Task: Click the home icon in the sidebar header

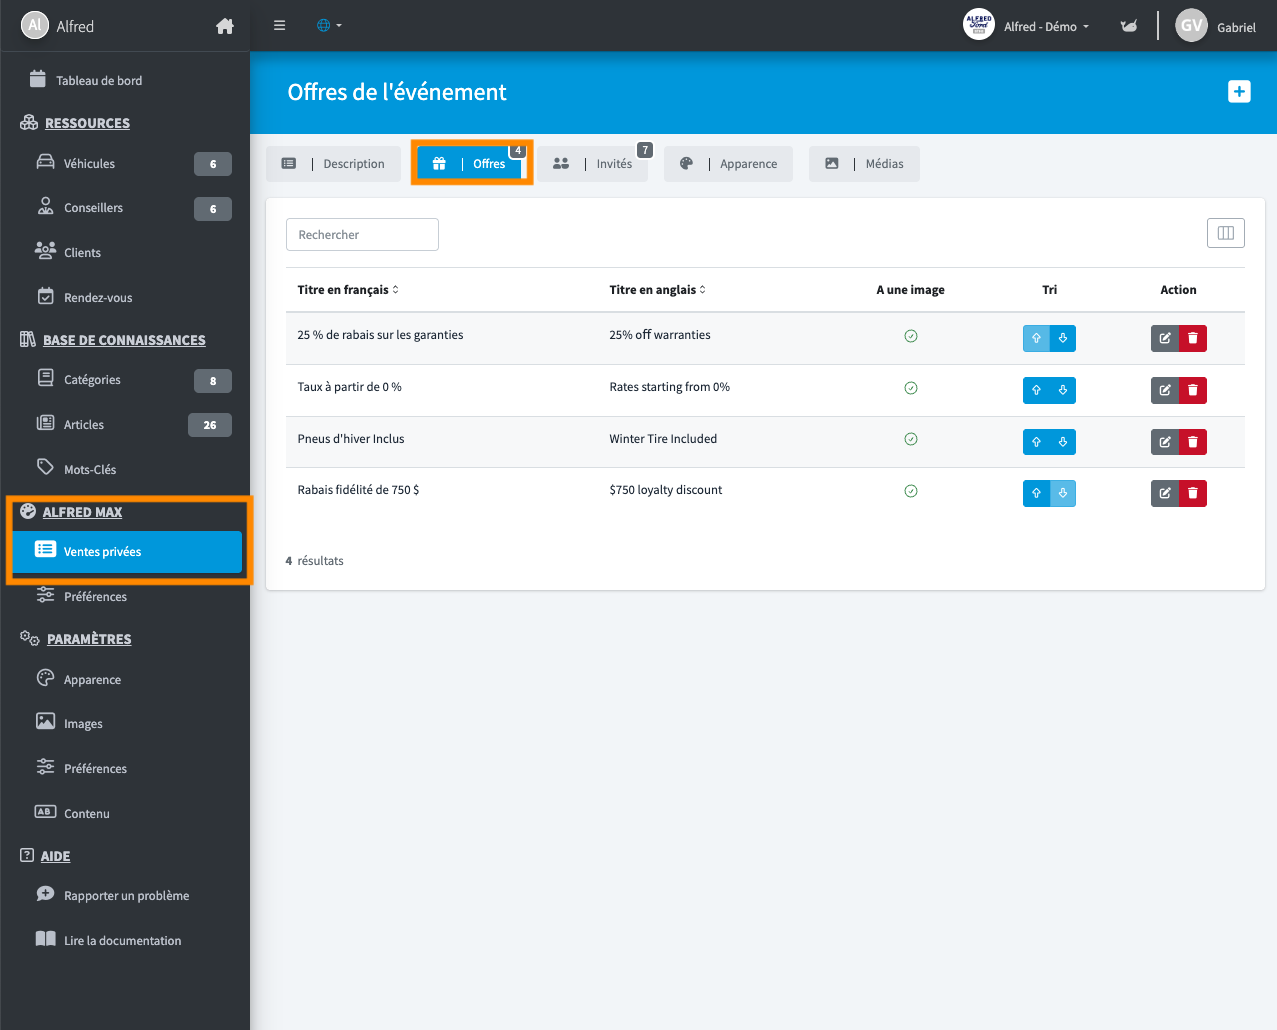Action: 225,26
